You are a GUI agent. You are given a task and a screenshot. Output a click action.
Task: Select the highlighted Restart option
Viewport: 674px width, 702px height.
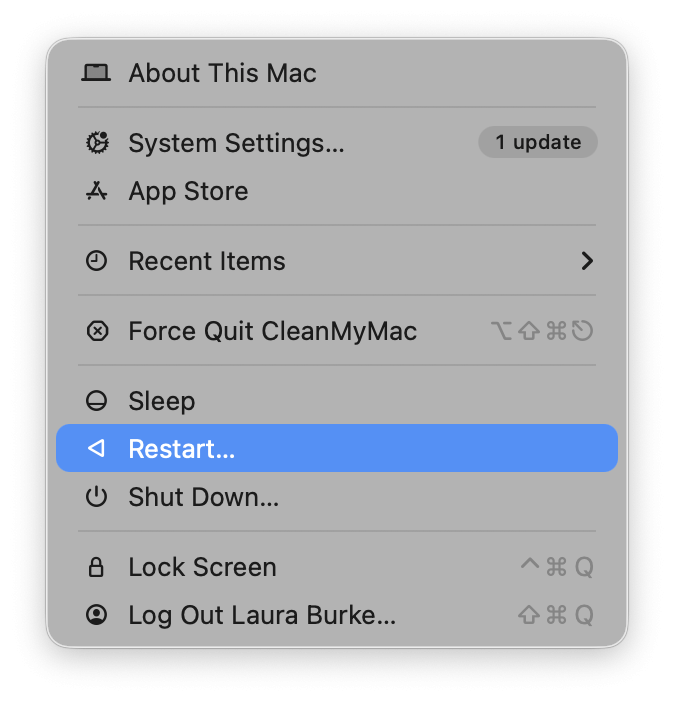[x=181, y=449]
